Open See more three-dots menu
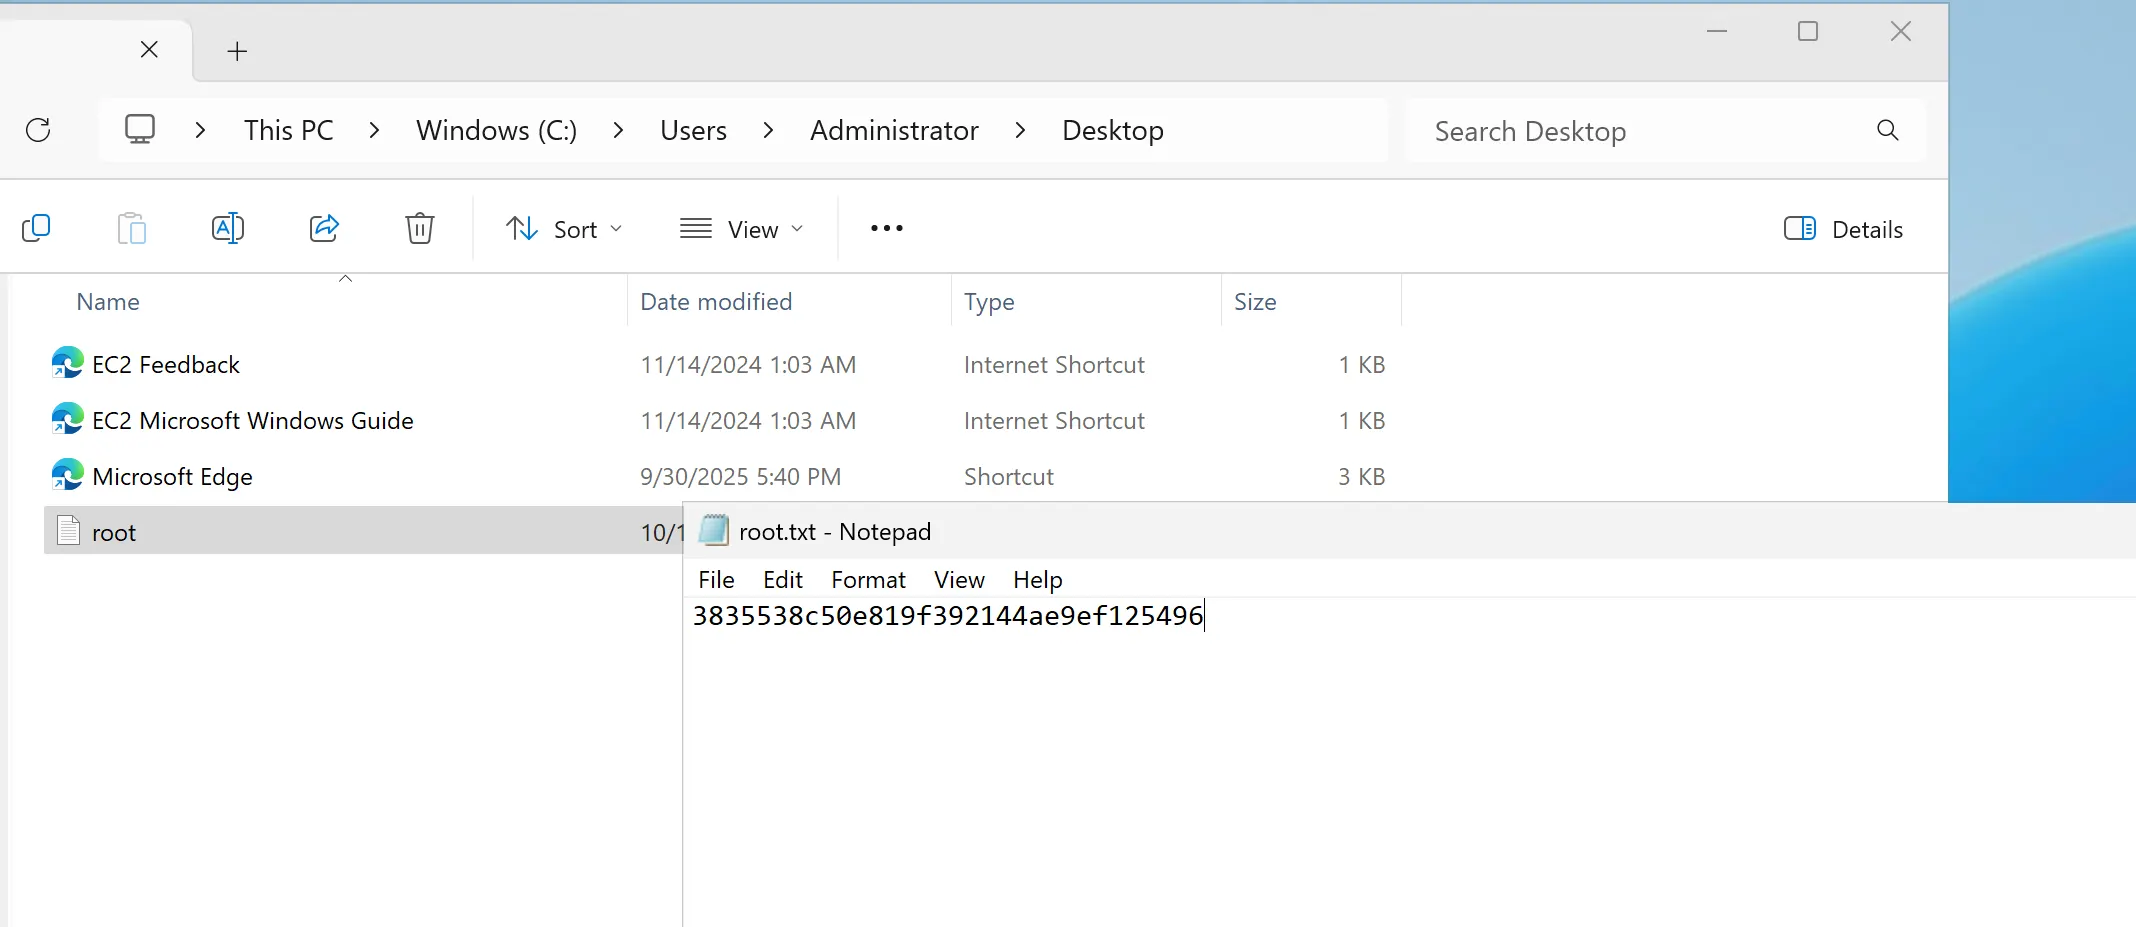The image size is (2136, 927). point(886,229)
